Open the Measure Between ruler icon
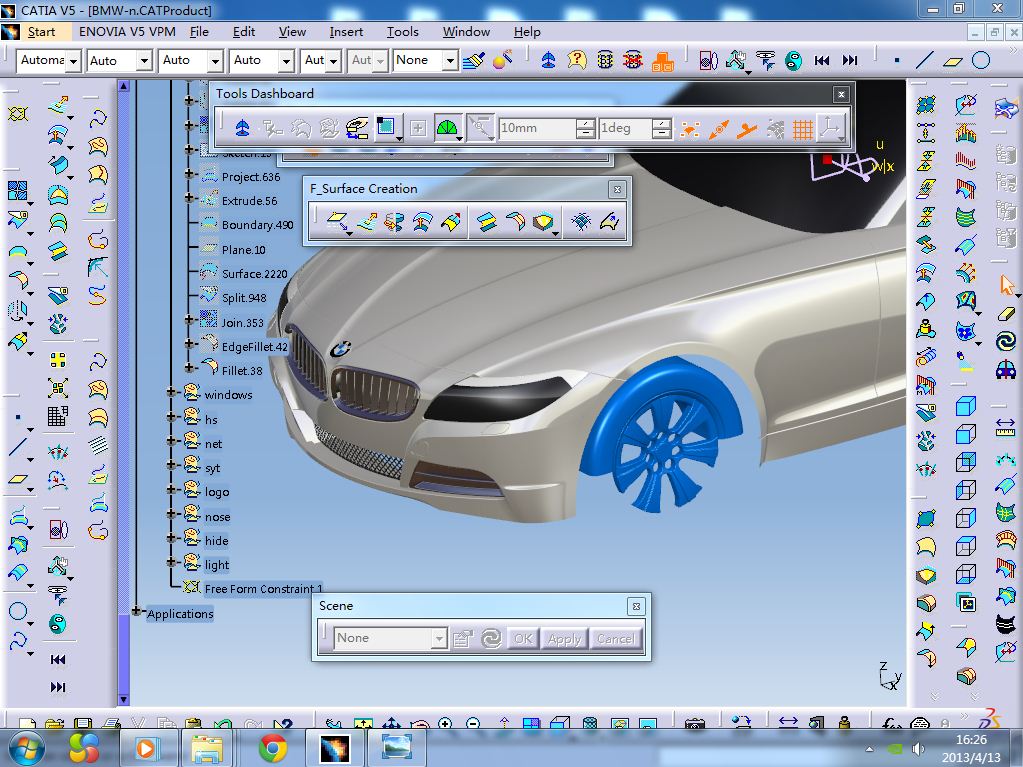Screen dimensions: 1023x767 1005,427
